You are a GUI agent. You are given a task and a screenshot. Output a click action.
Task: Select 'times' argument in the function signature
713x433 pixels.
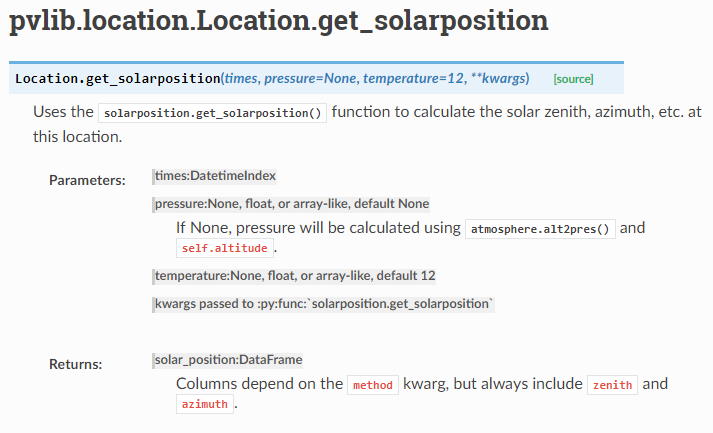coord(240,78)
